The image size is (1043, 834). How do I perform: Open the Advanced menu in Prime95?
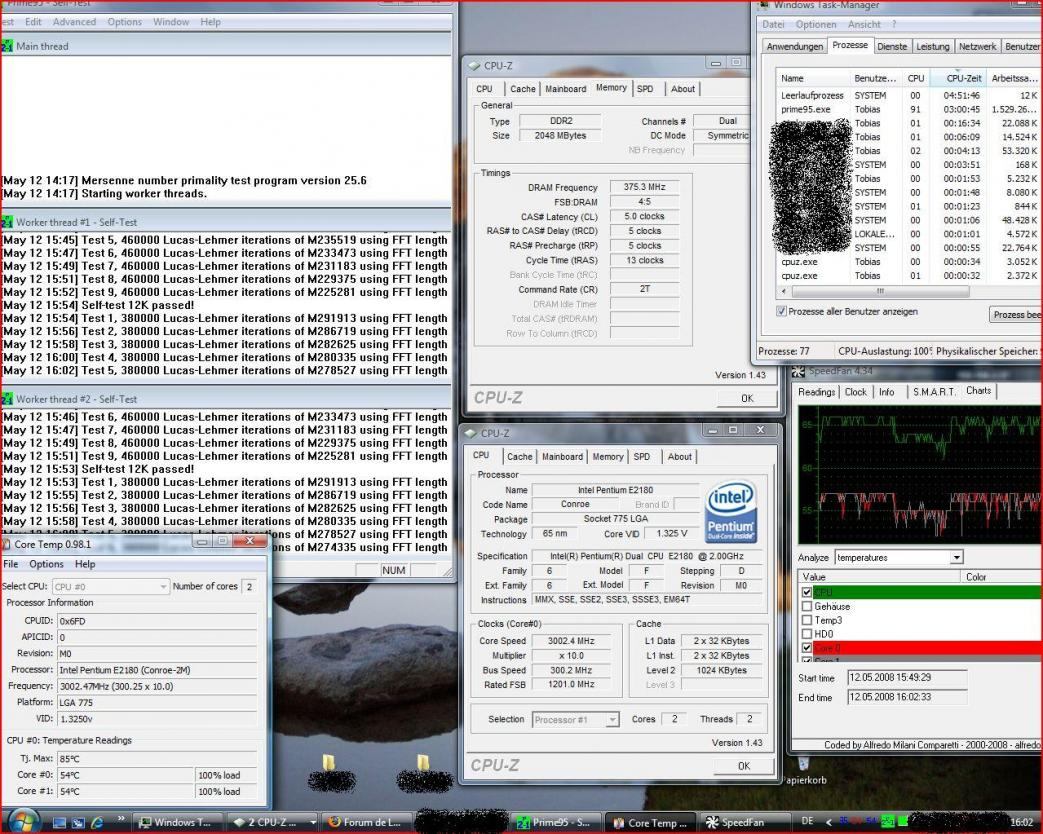coord(74,22)
